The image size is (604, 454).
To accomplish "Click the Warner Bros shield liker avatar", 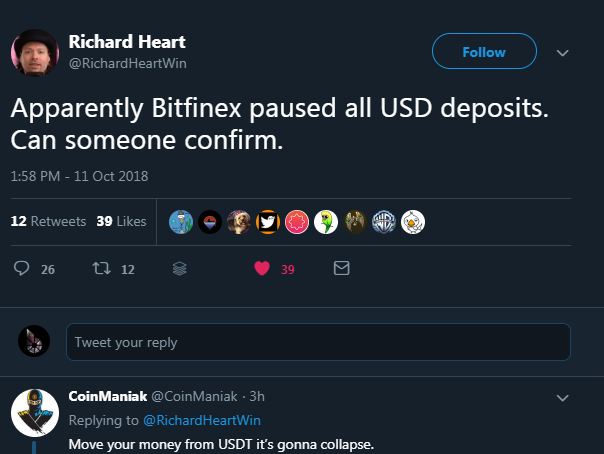I will [384, 221].
